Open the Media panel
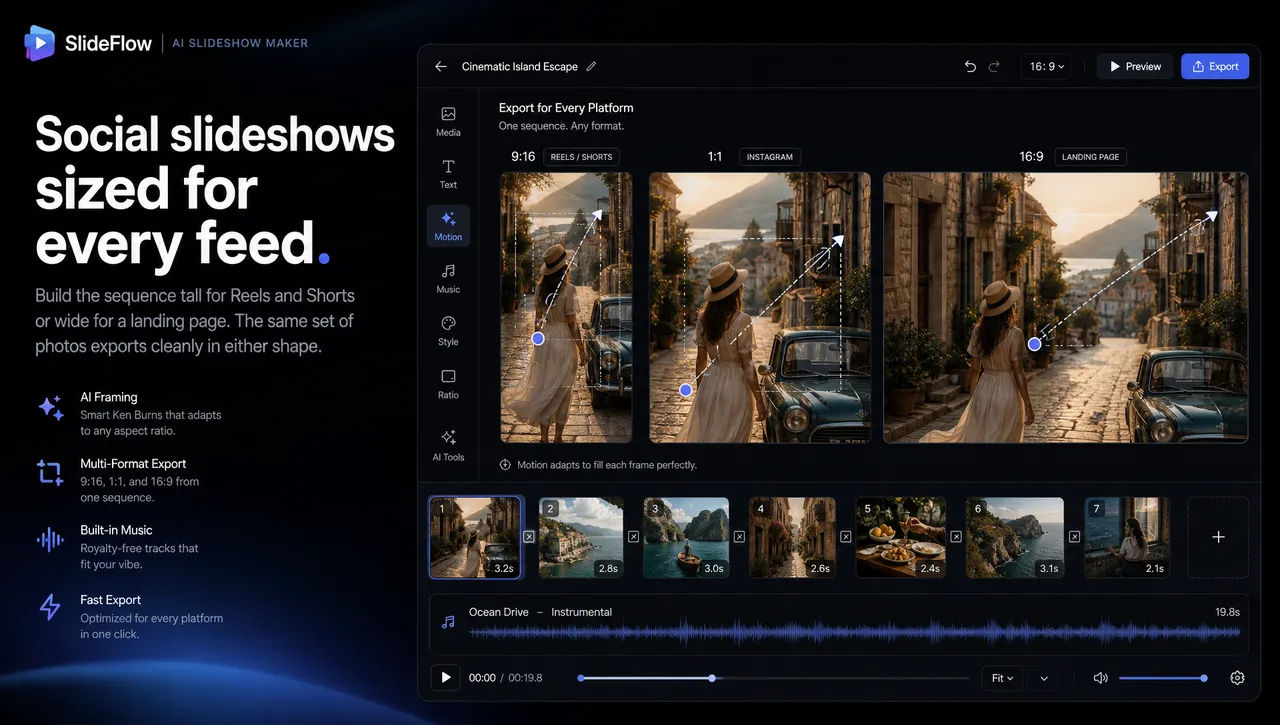This screenshot has width=1280, height=725. pos(448,121)
